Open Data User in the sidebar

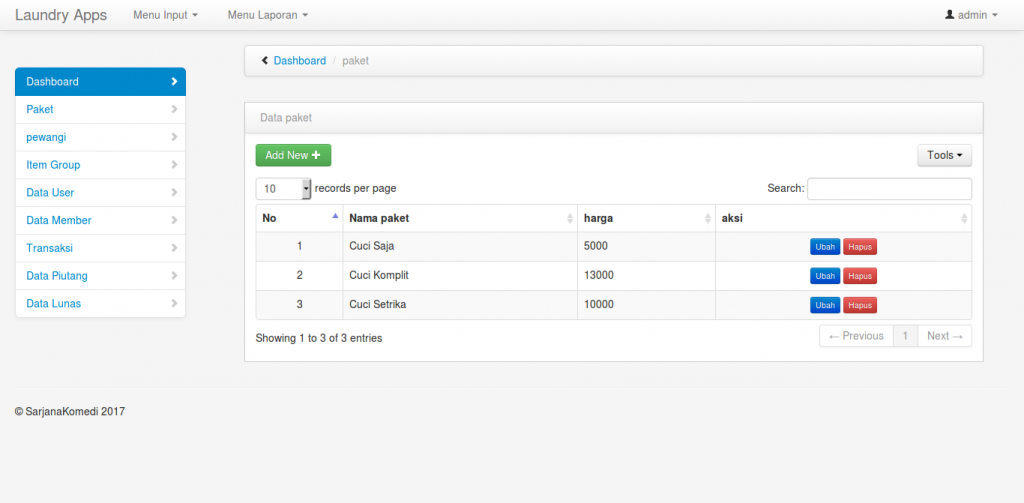(101, 193)
